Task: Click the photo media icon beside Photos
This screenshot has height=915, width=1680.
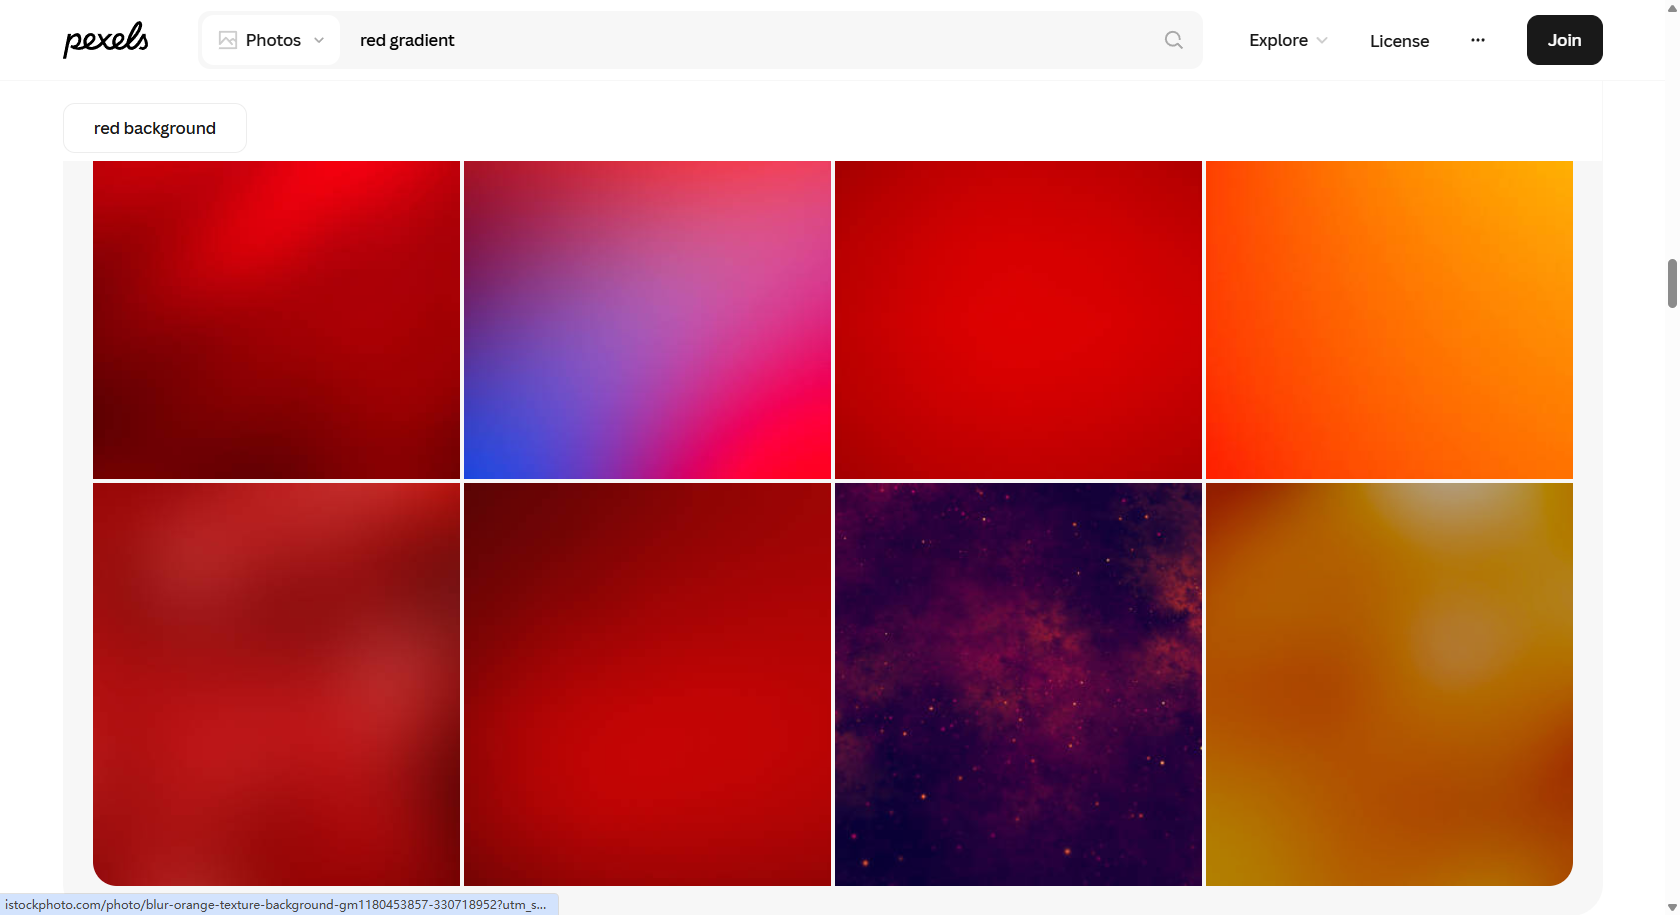Action: pos(227,39)
